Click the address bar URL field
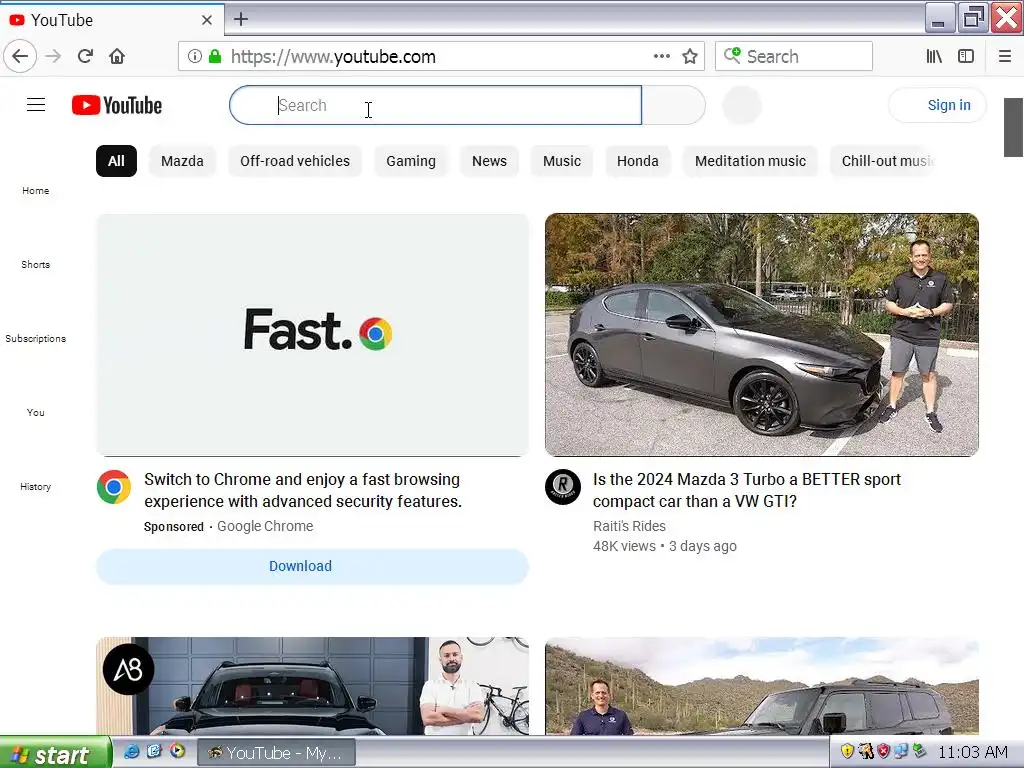1024x768 pixels. pos(441,57)
